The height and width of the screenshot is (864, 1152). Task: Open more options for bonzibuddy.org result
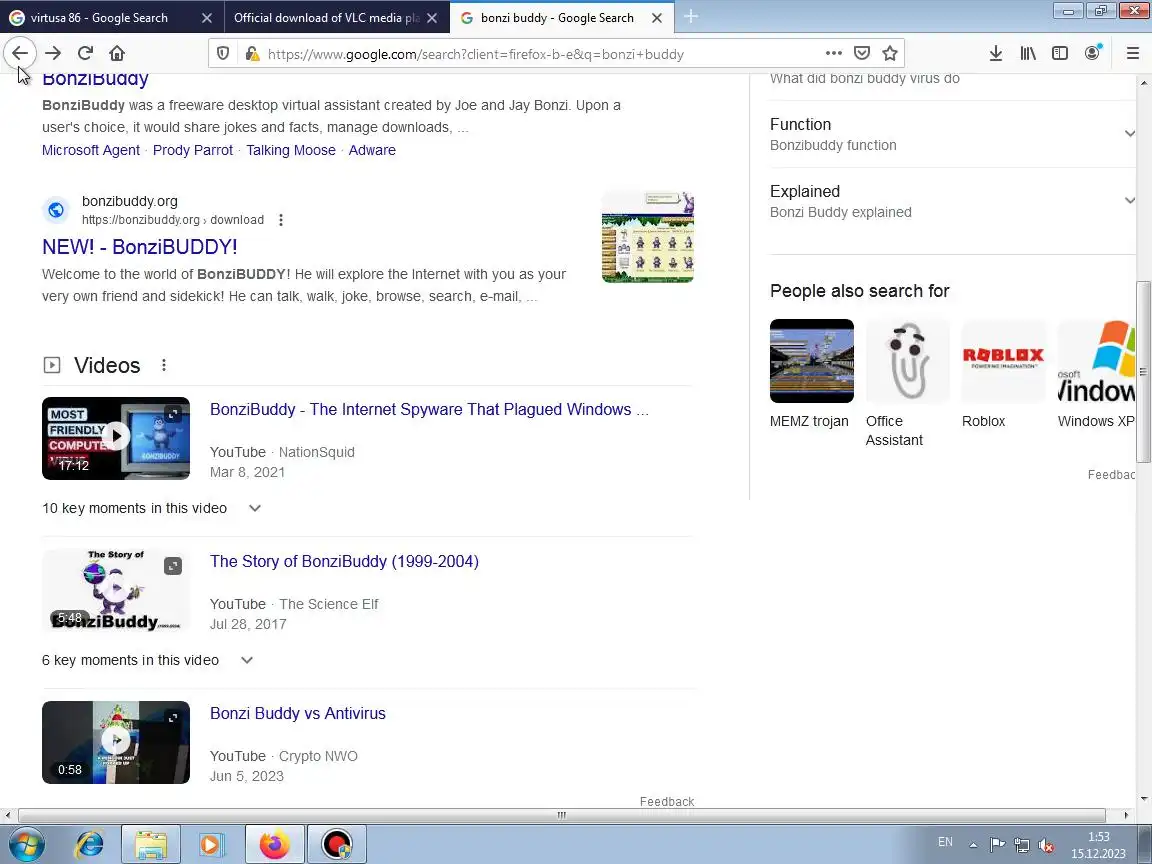[x=281, y=220]
